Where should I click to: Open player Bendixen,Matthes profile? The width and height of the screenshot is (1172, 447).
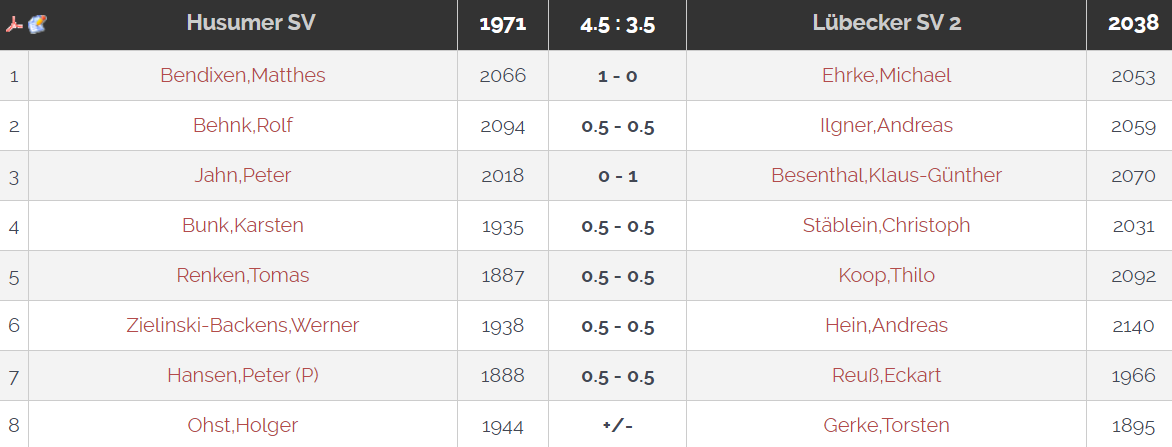(243, 75)
